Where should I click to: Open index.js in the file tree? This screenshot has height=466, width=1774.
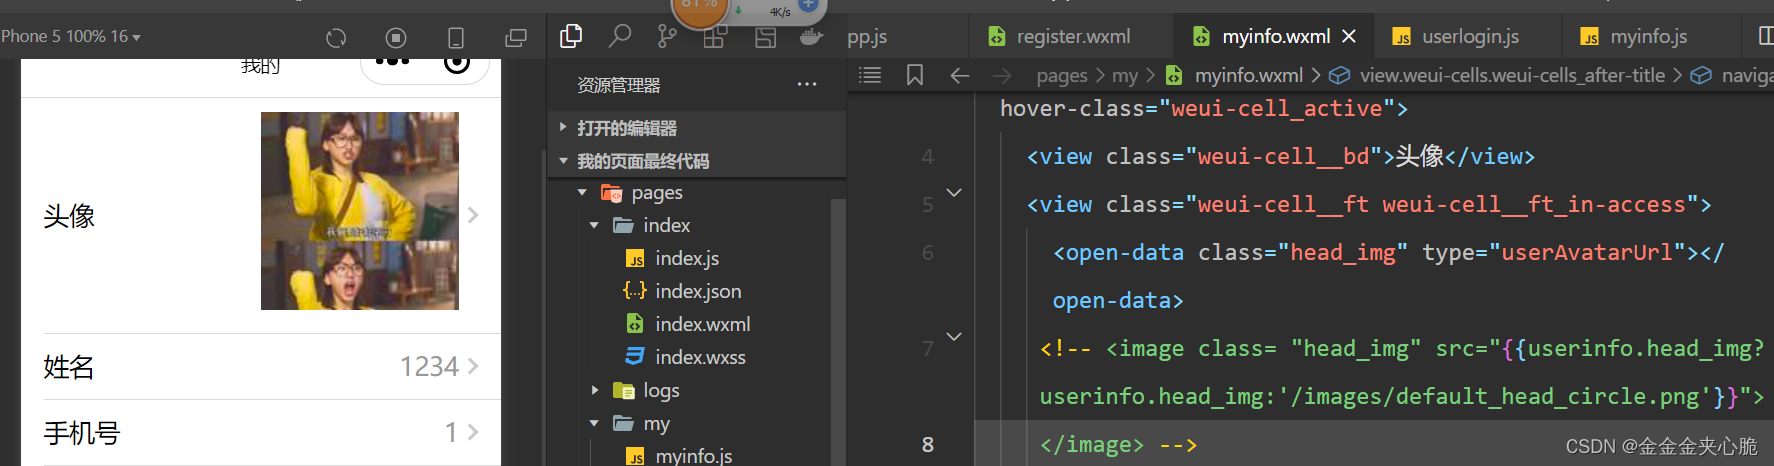(687, 258)
